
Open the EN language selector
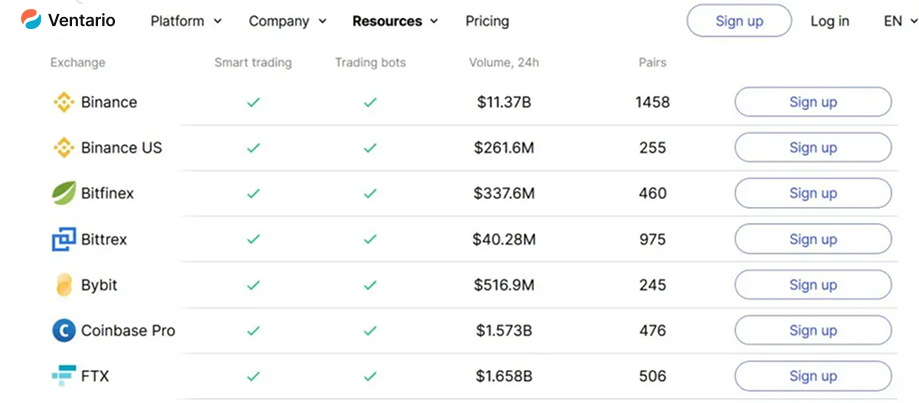[x=900, y=21]
